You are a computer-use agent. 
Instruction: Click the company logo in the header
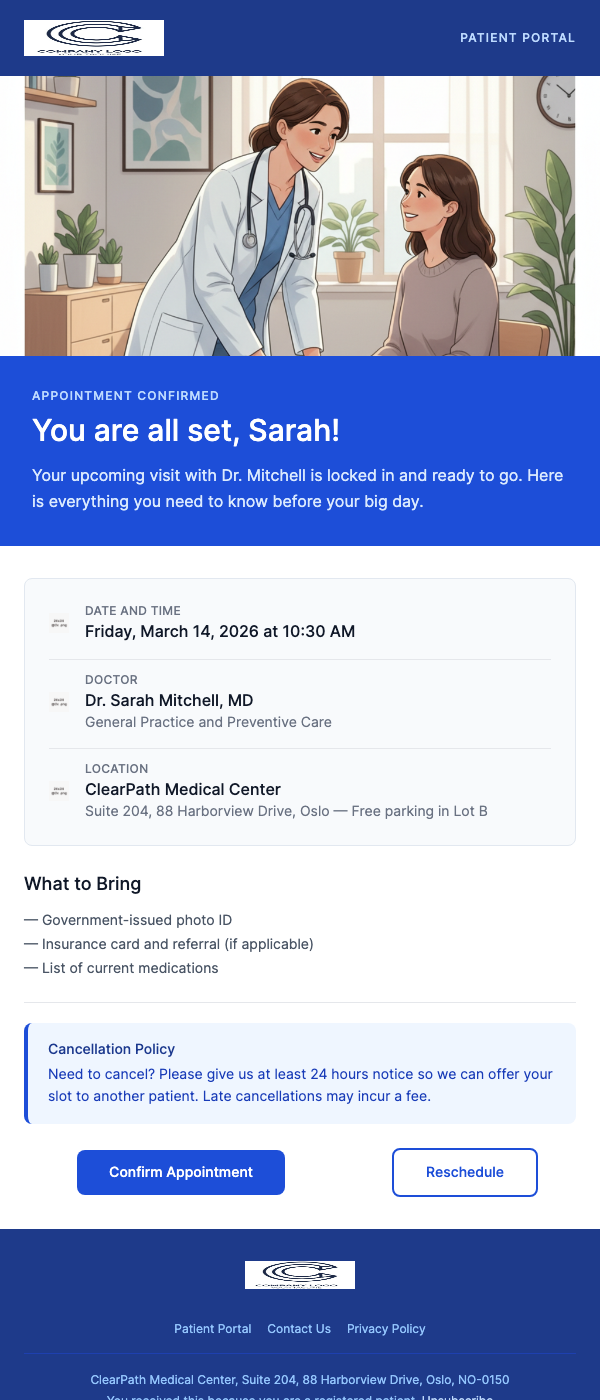pos(93,37)
